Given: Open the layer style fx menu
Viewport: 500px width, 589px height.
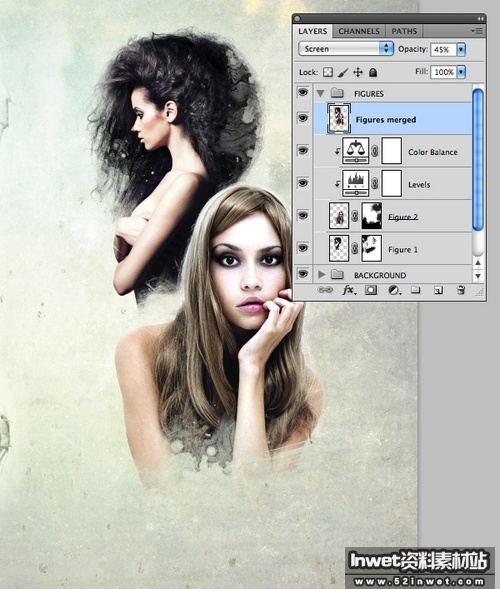Looking at the screenshot, I should [x=349, y=290].
